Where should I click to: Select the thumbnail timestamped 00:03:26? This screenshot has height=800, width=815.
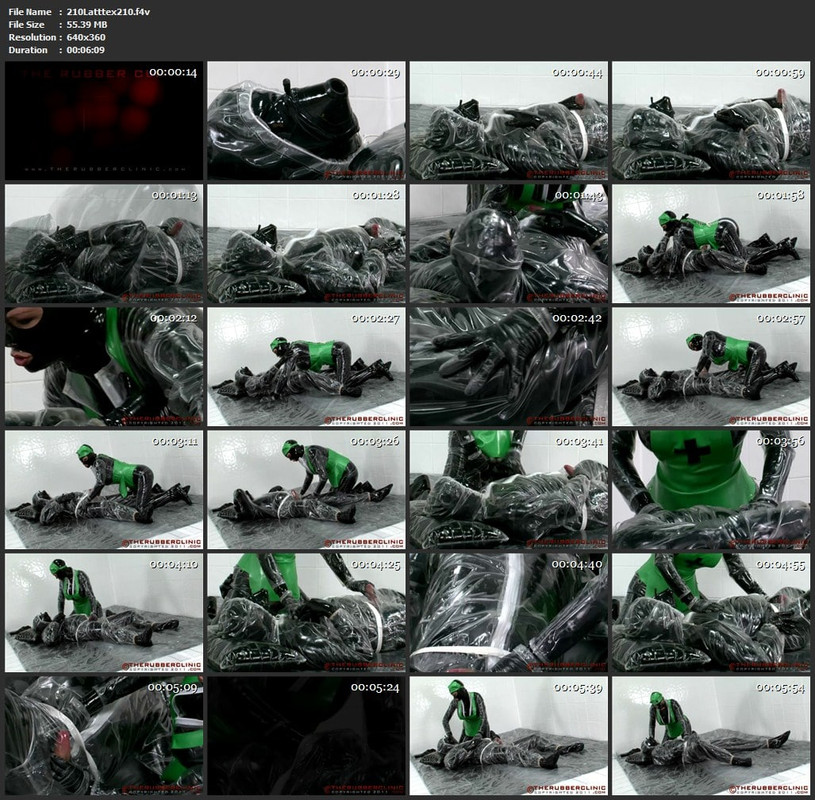tap(306, 490)
